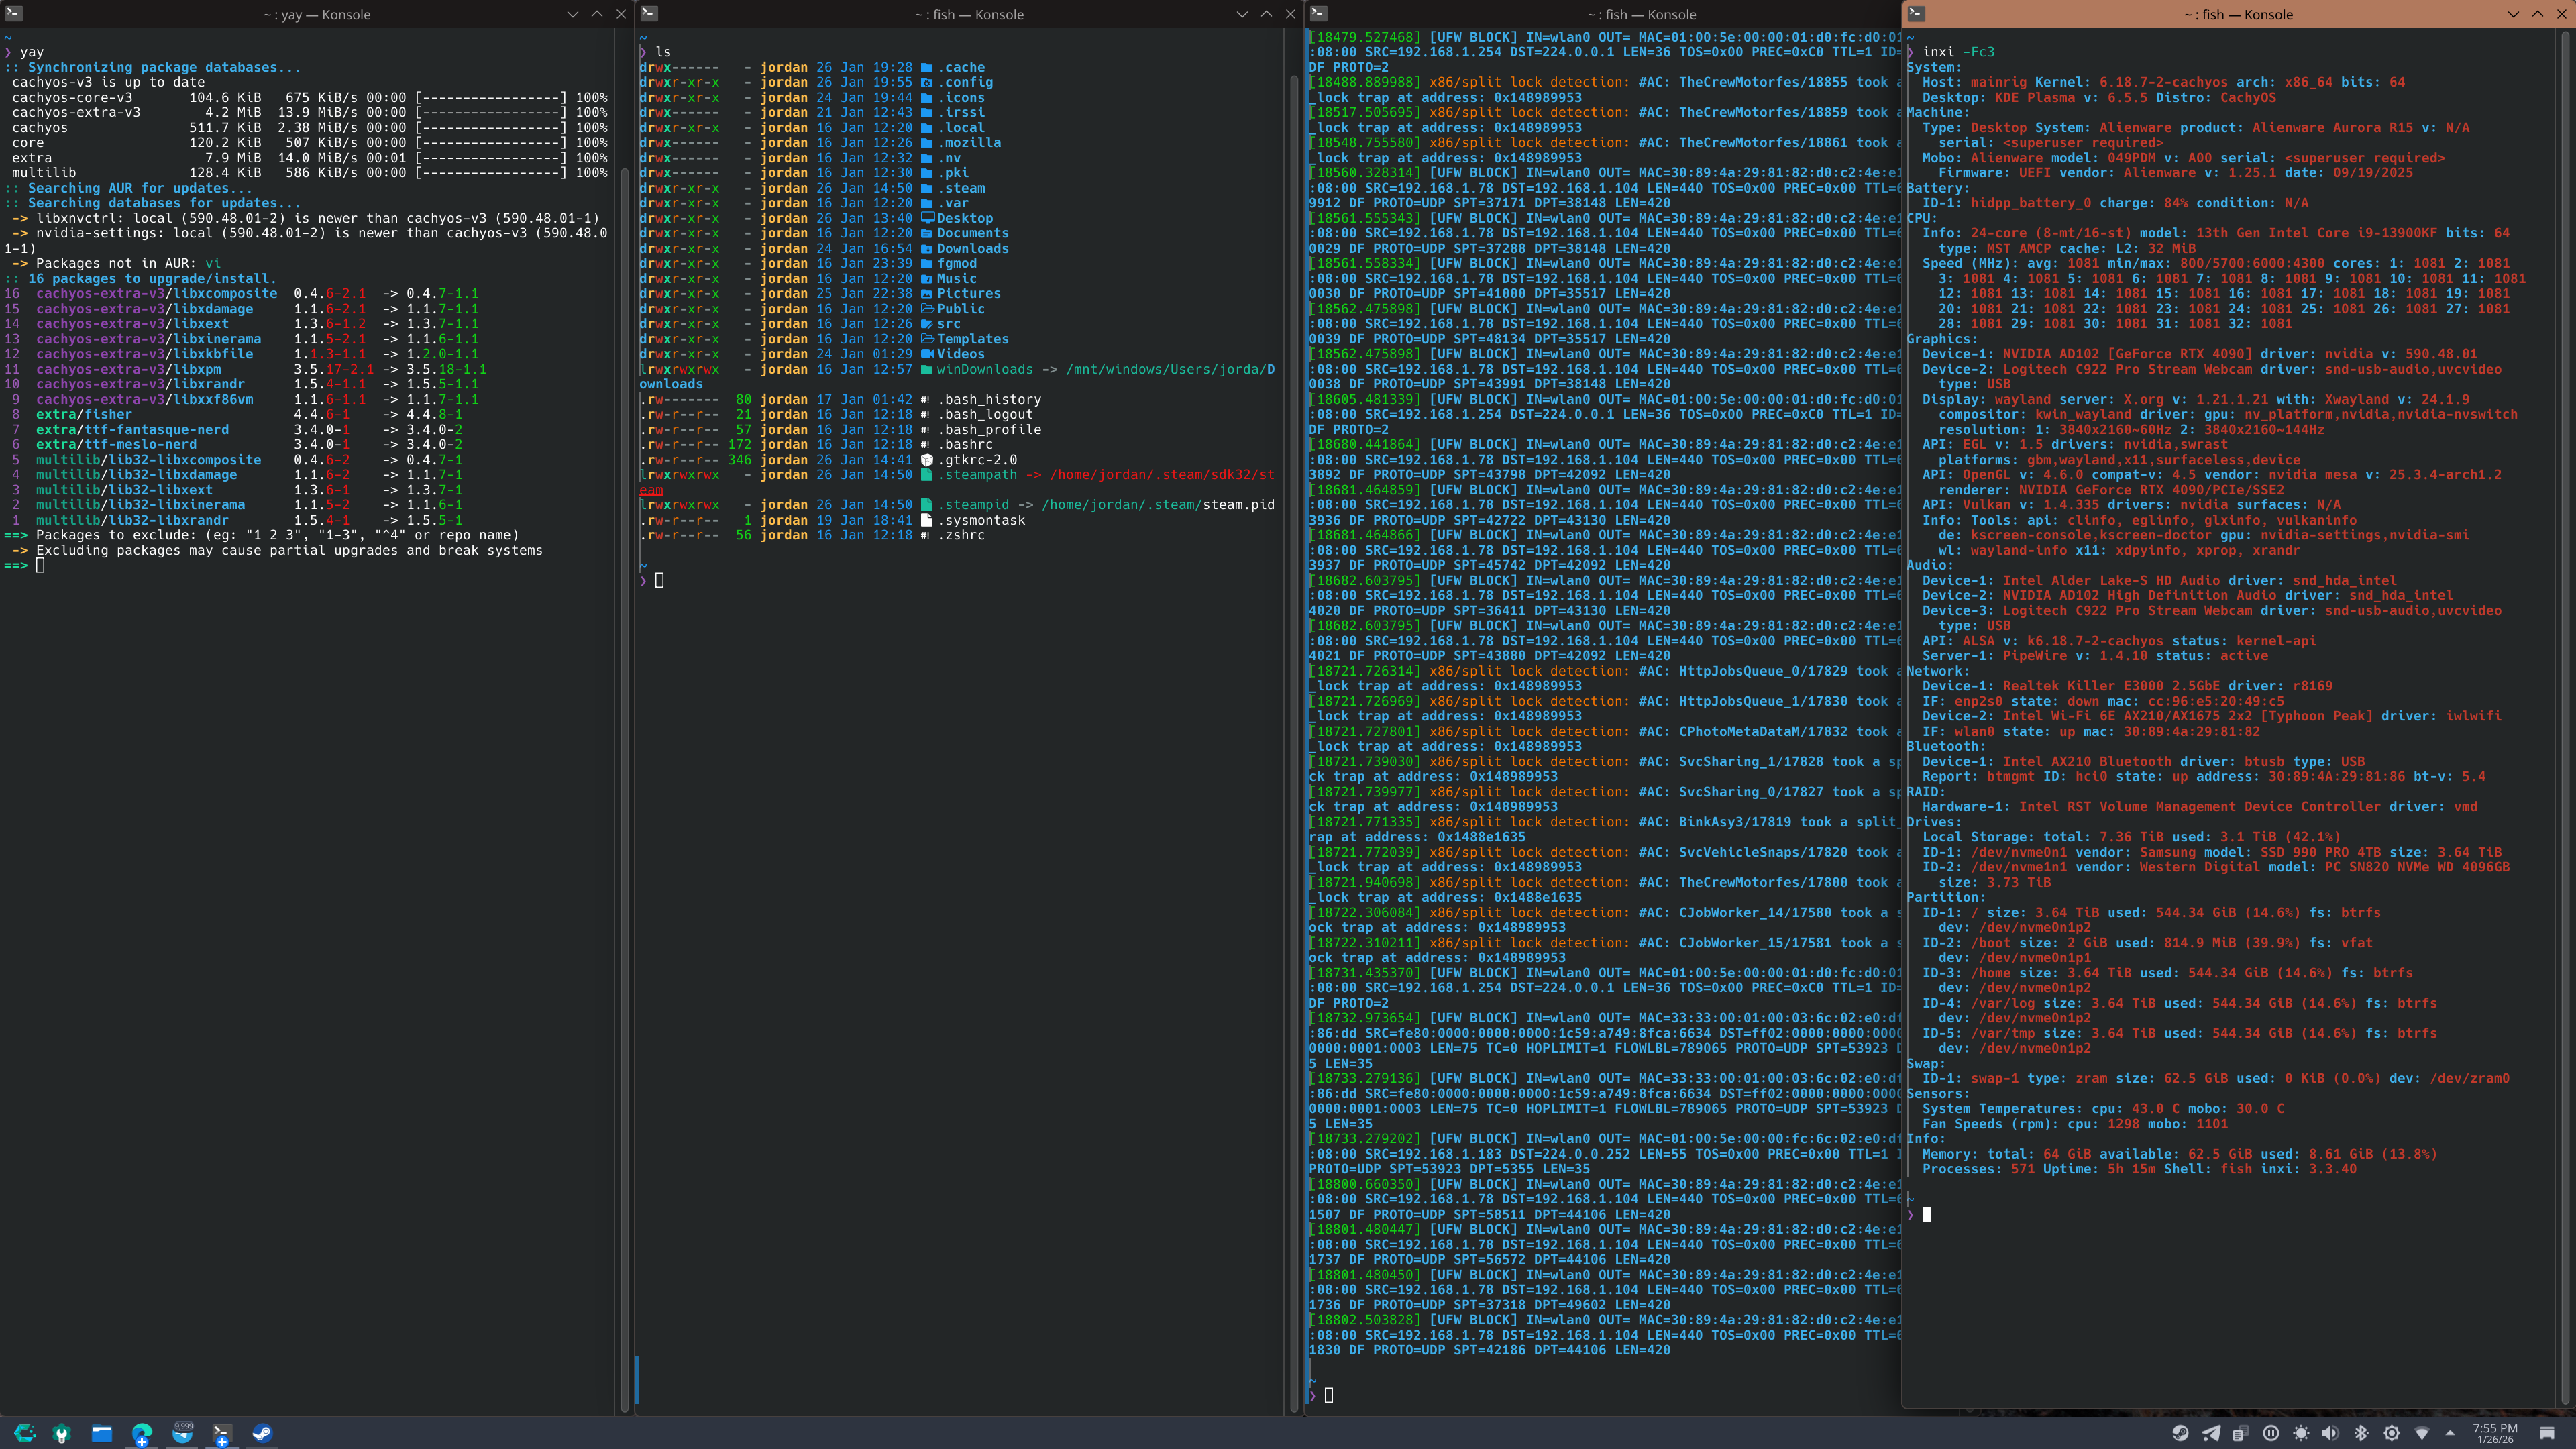Click Show Desktop button in panel corner
Viewport: 2576px width, 1449px height.
(x=2547, y=1433)
